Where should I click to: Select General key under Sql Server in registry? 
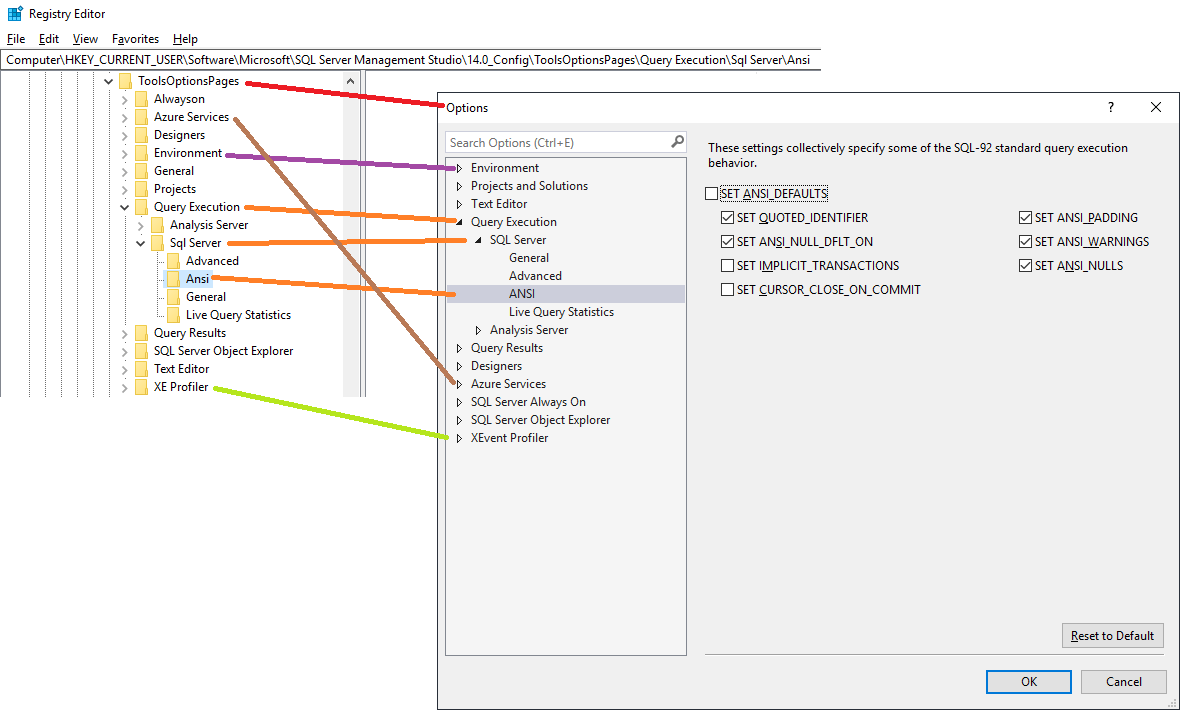206,297
